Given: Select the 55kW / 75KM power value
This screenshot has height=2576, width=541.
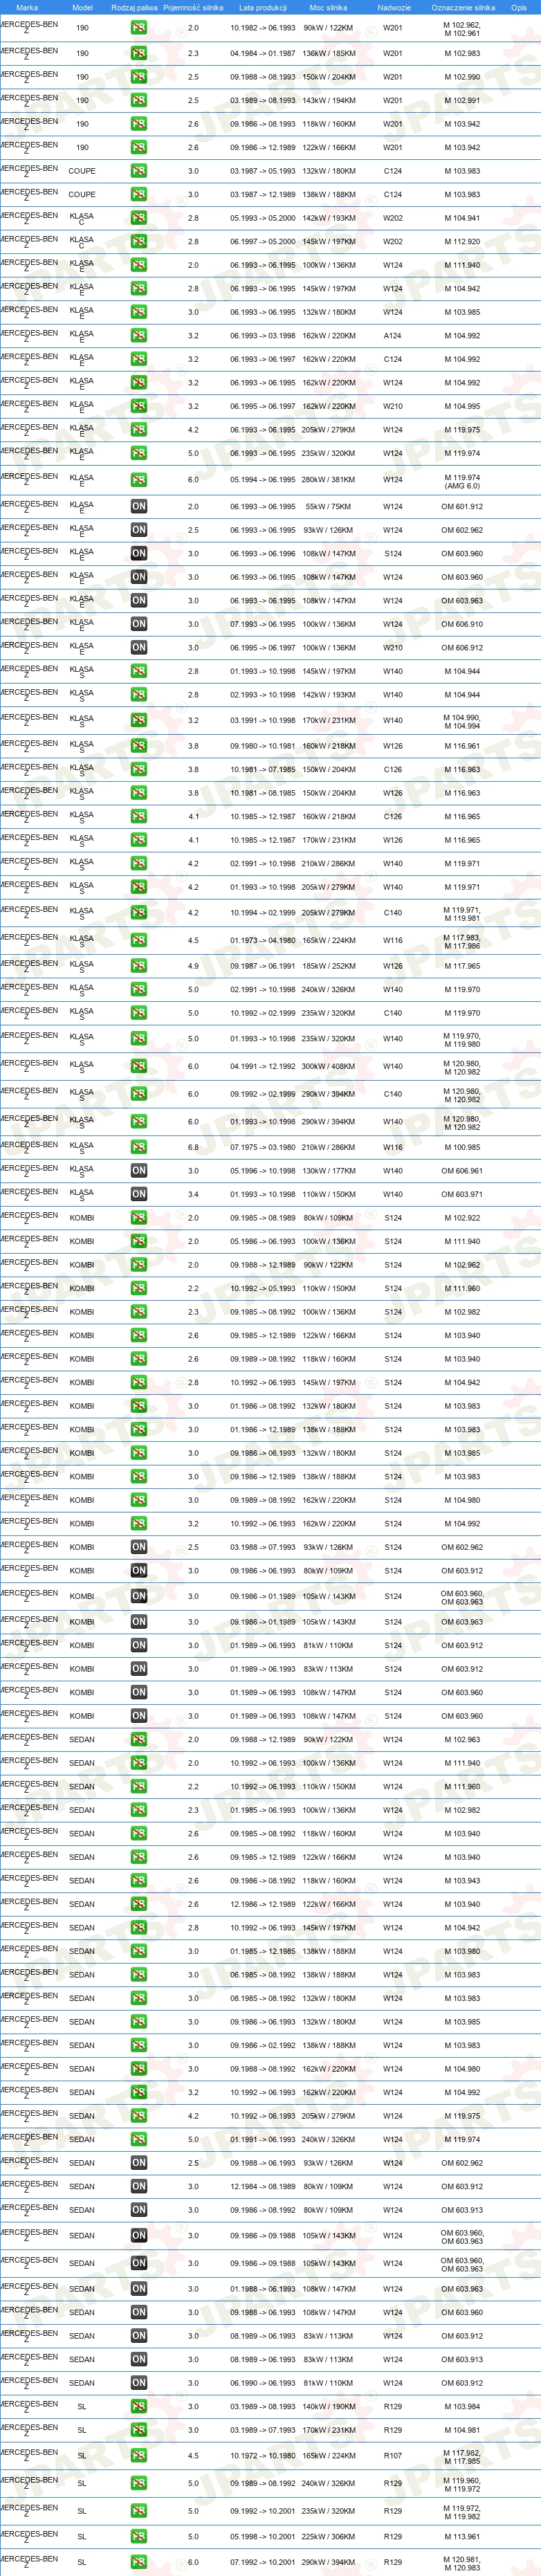Looking at the screenshot, I should click(329, 507).
